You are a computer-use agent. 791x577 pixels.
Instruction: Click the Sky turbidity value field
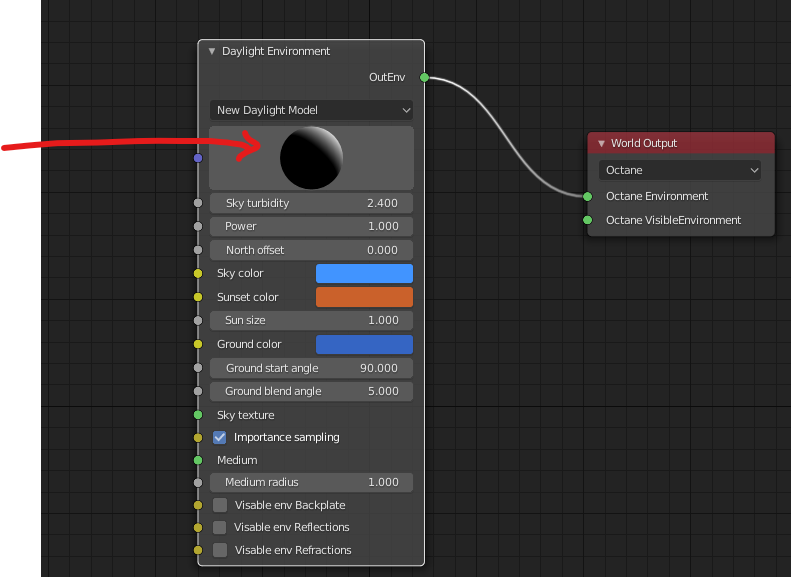312,203
